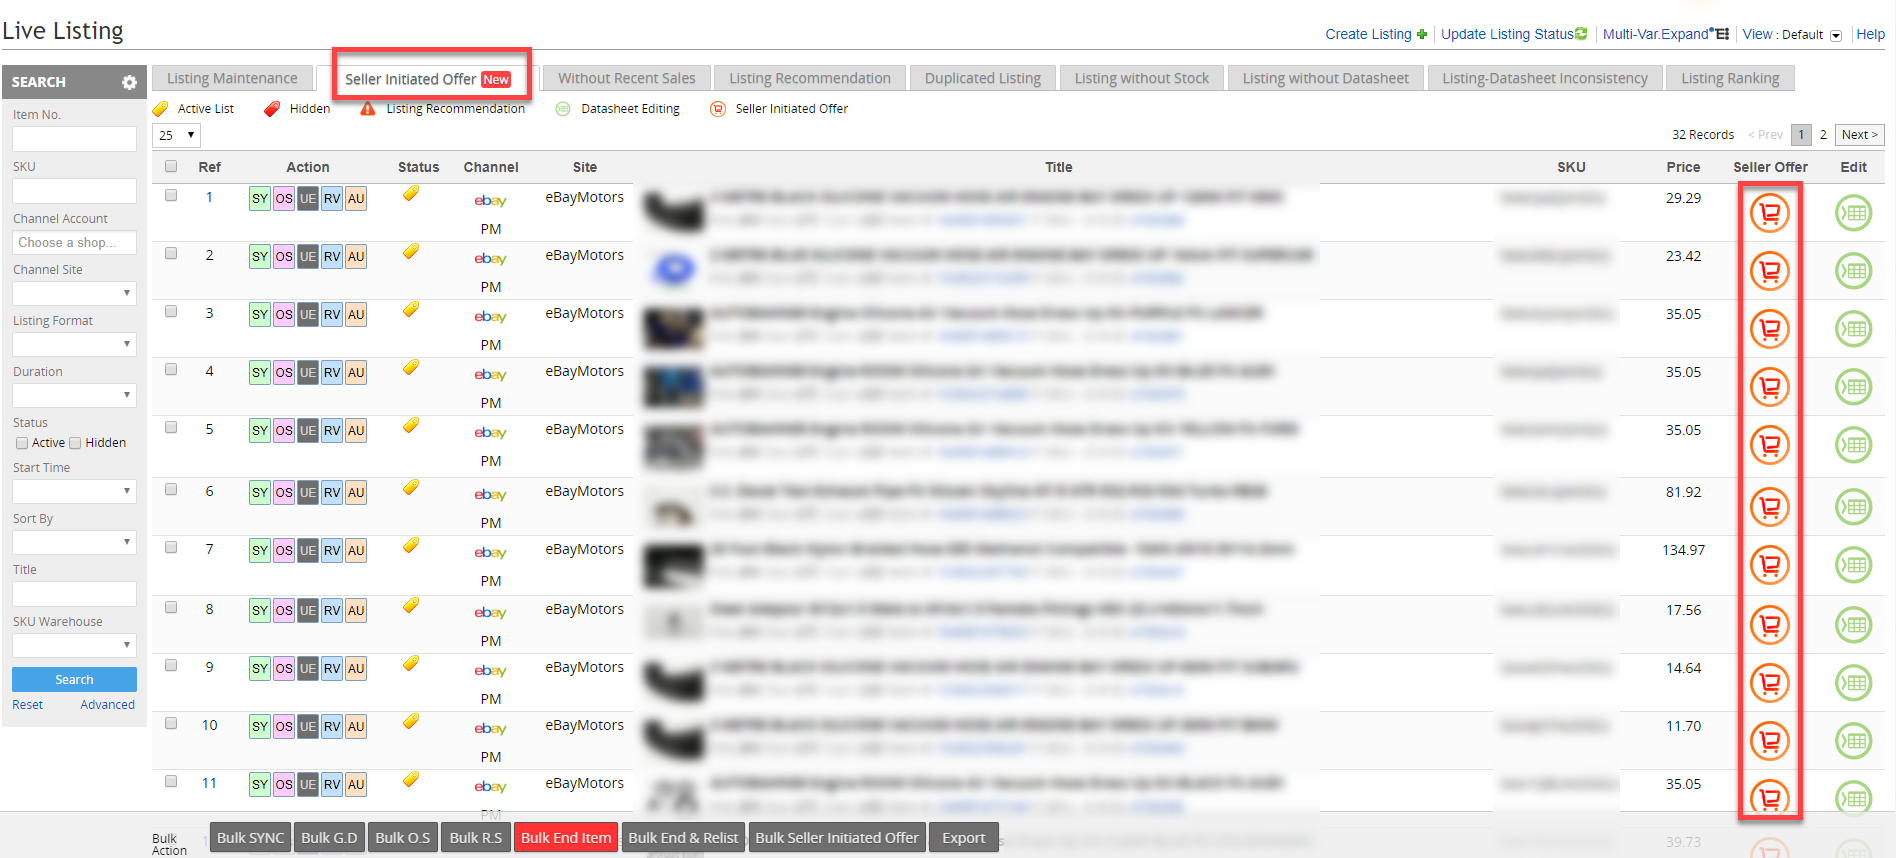Image resolution: width=1896 pixels, height=858 pixels.
Task: Tick the checkbox for row 11
Action: pyautogui.click(x=171, y=782)
